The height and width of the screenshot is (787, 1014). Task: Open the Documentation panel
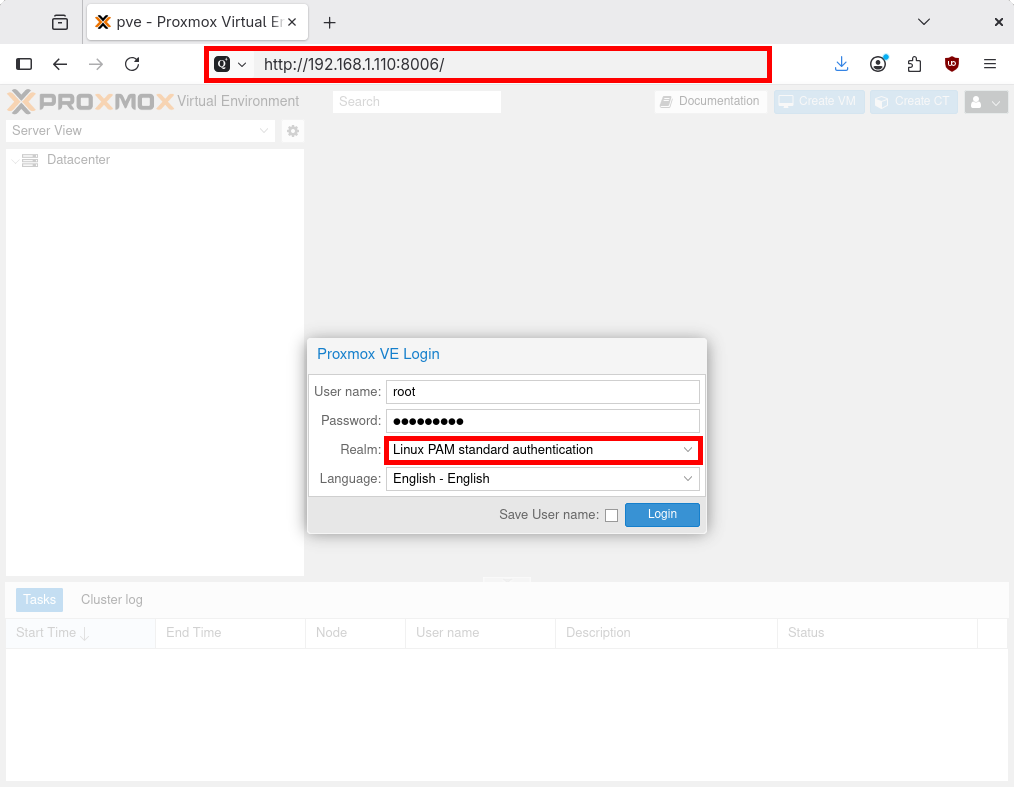[x=710, y=101]
